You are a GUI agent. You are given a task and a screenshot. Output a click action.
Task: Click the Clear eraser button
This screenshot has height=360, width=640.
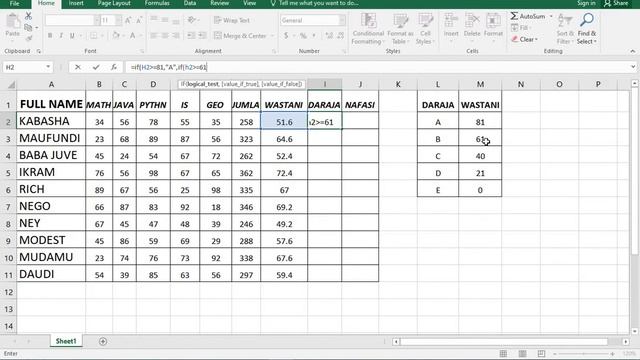coord(524,40)
